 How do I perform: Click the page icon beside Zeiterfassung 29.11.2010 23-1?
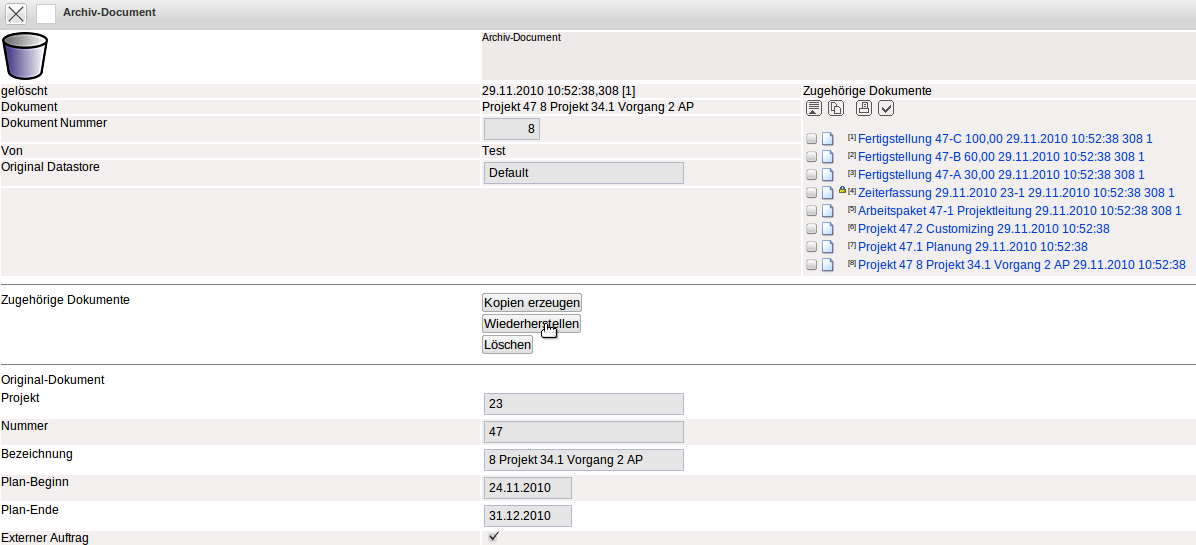pyautogui.click(x=827, y=193)
